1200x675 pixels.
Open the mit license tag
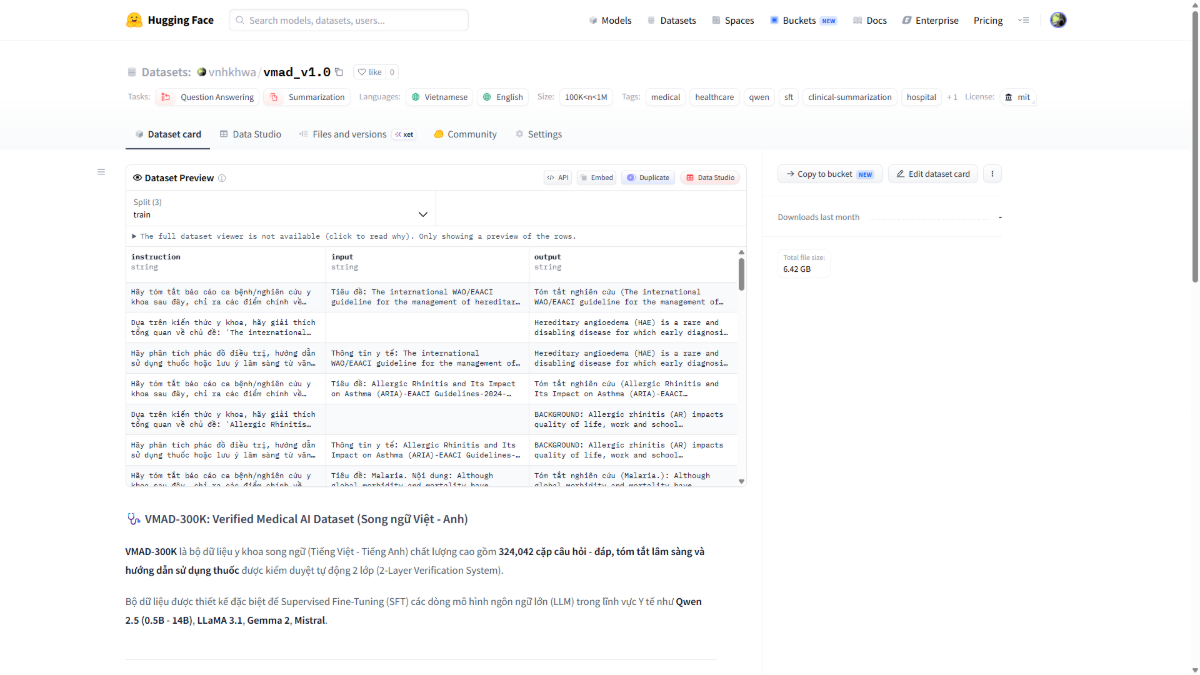tap(1017, 97)
